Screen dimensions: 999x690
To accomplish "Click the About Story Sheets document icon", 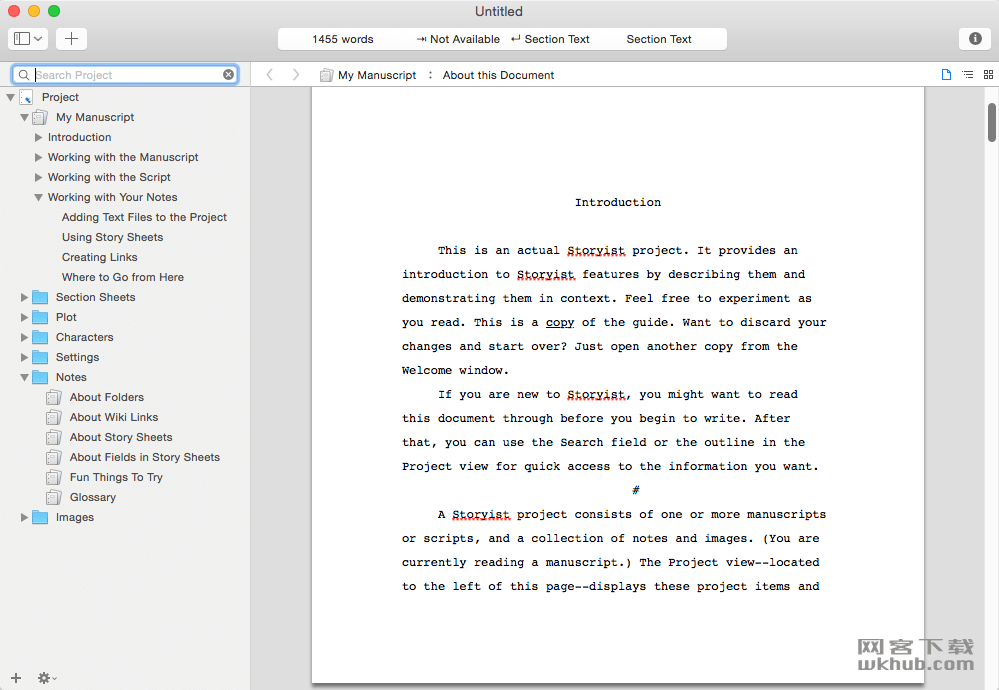I will click(x=54, y=437).
